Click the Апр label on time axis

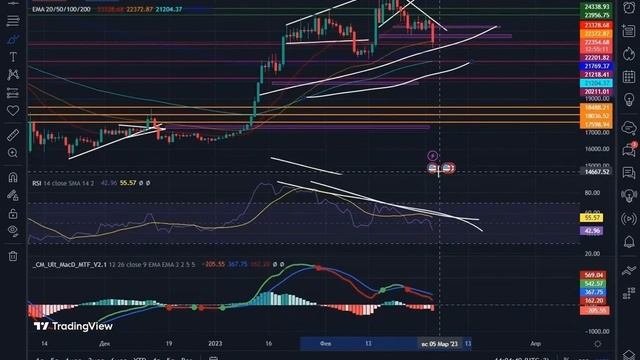pyautogui.click(x=535, y=344)
